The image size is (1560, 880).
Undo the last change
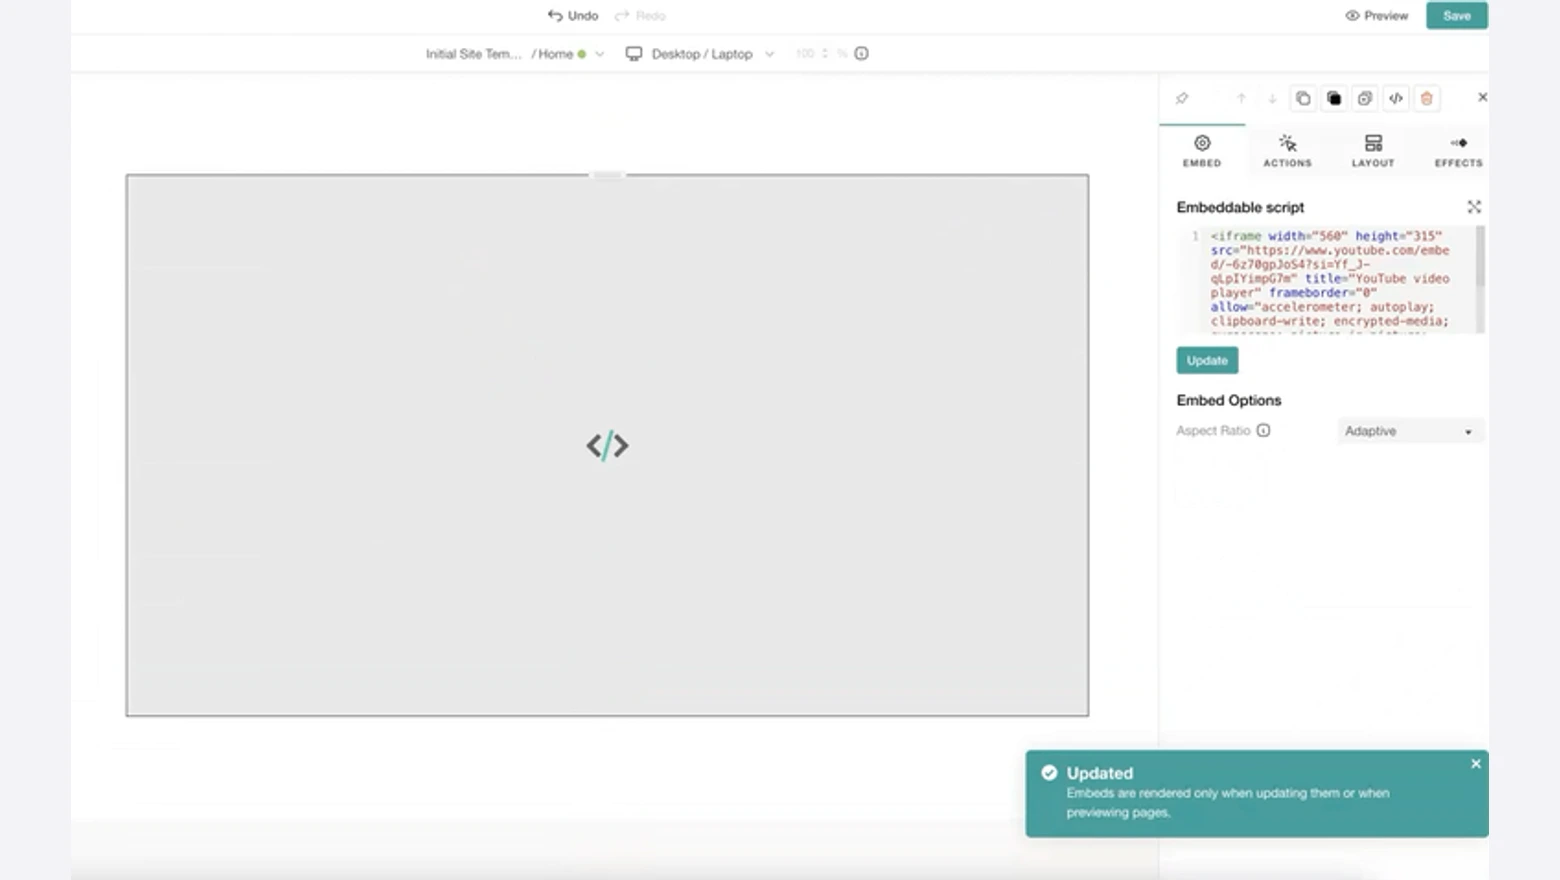click(x=573, y=15)
